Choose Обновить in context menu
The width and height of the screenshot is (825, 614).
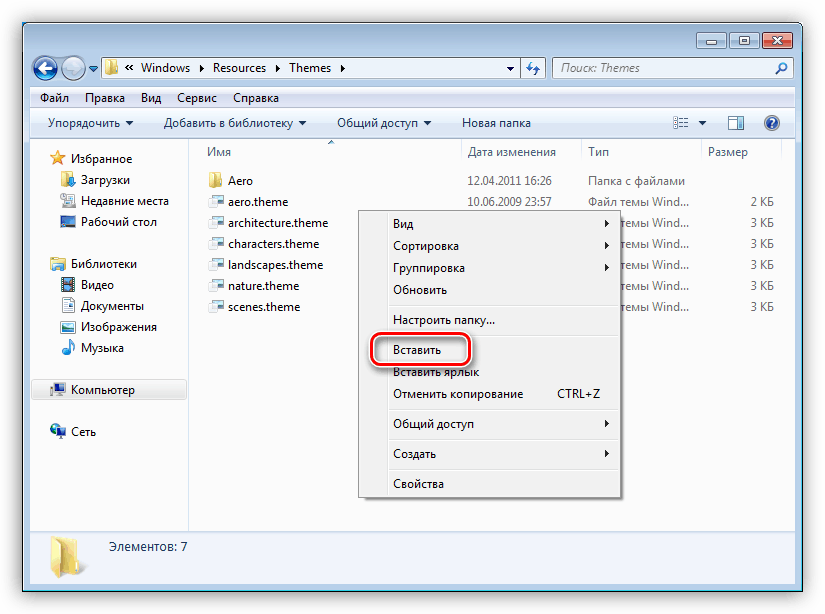click(489, 290)
